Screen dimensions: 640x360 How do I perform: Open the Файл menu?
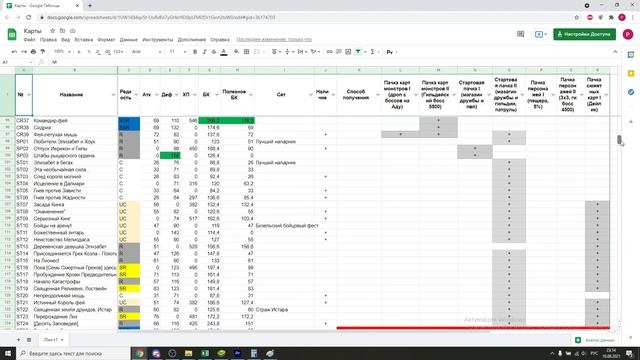pos(29,40)
